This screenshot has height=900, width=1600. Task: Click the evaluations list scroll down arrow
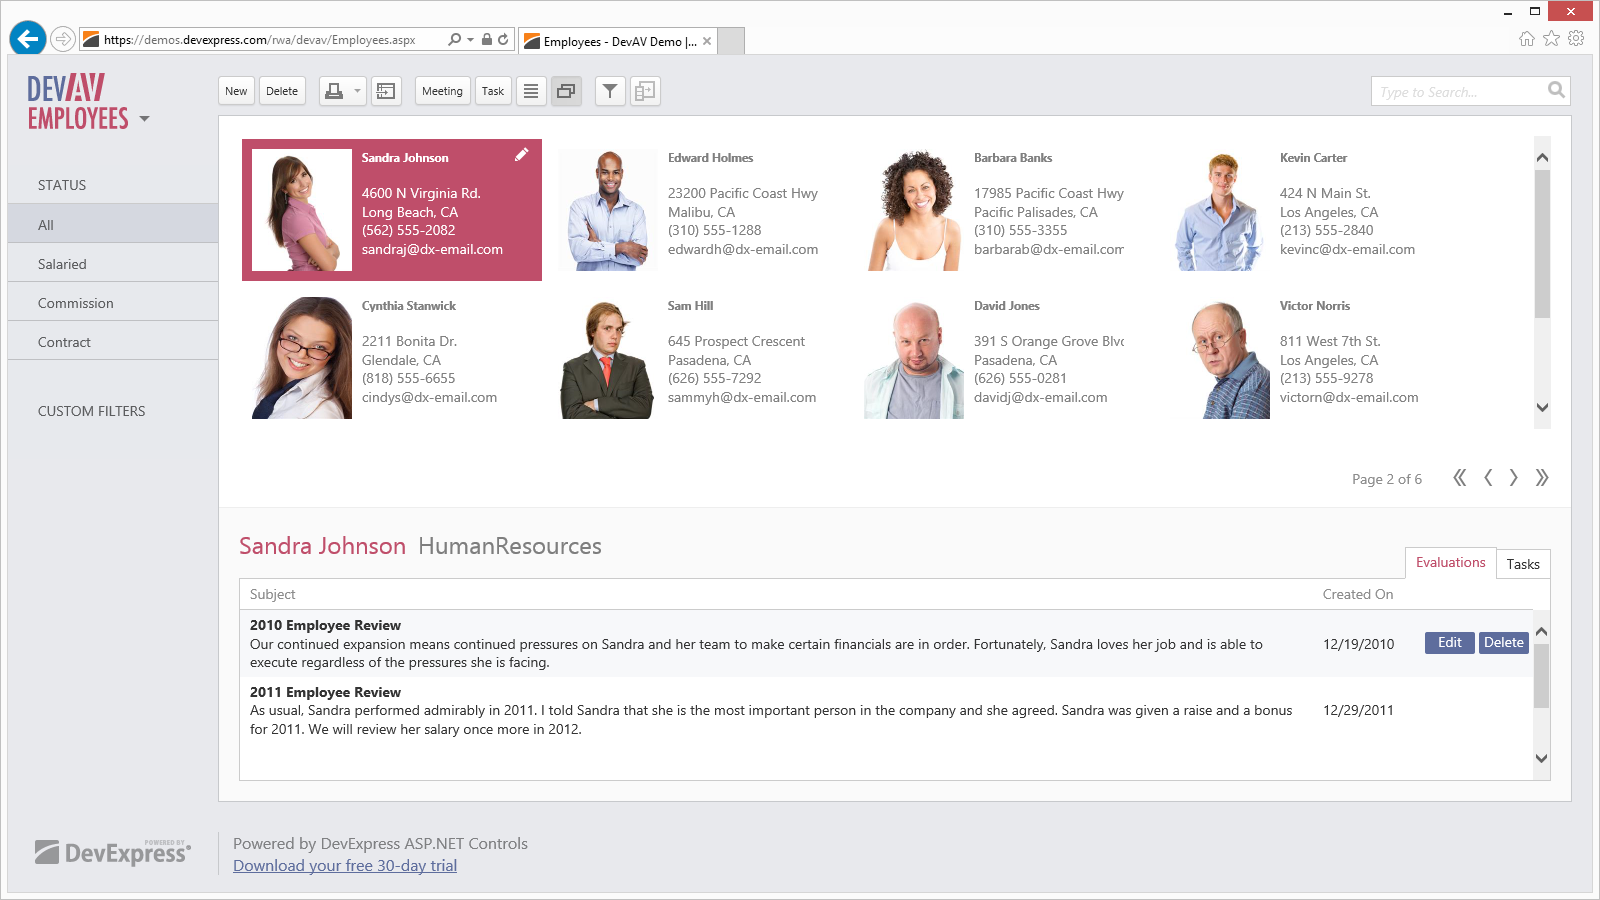(1541, 758)
